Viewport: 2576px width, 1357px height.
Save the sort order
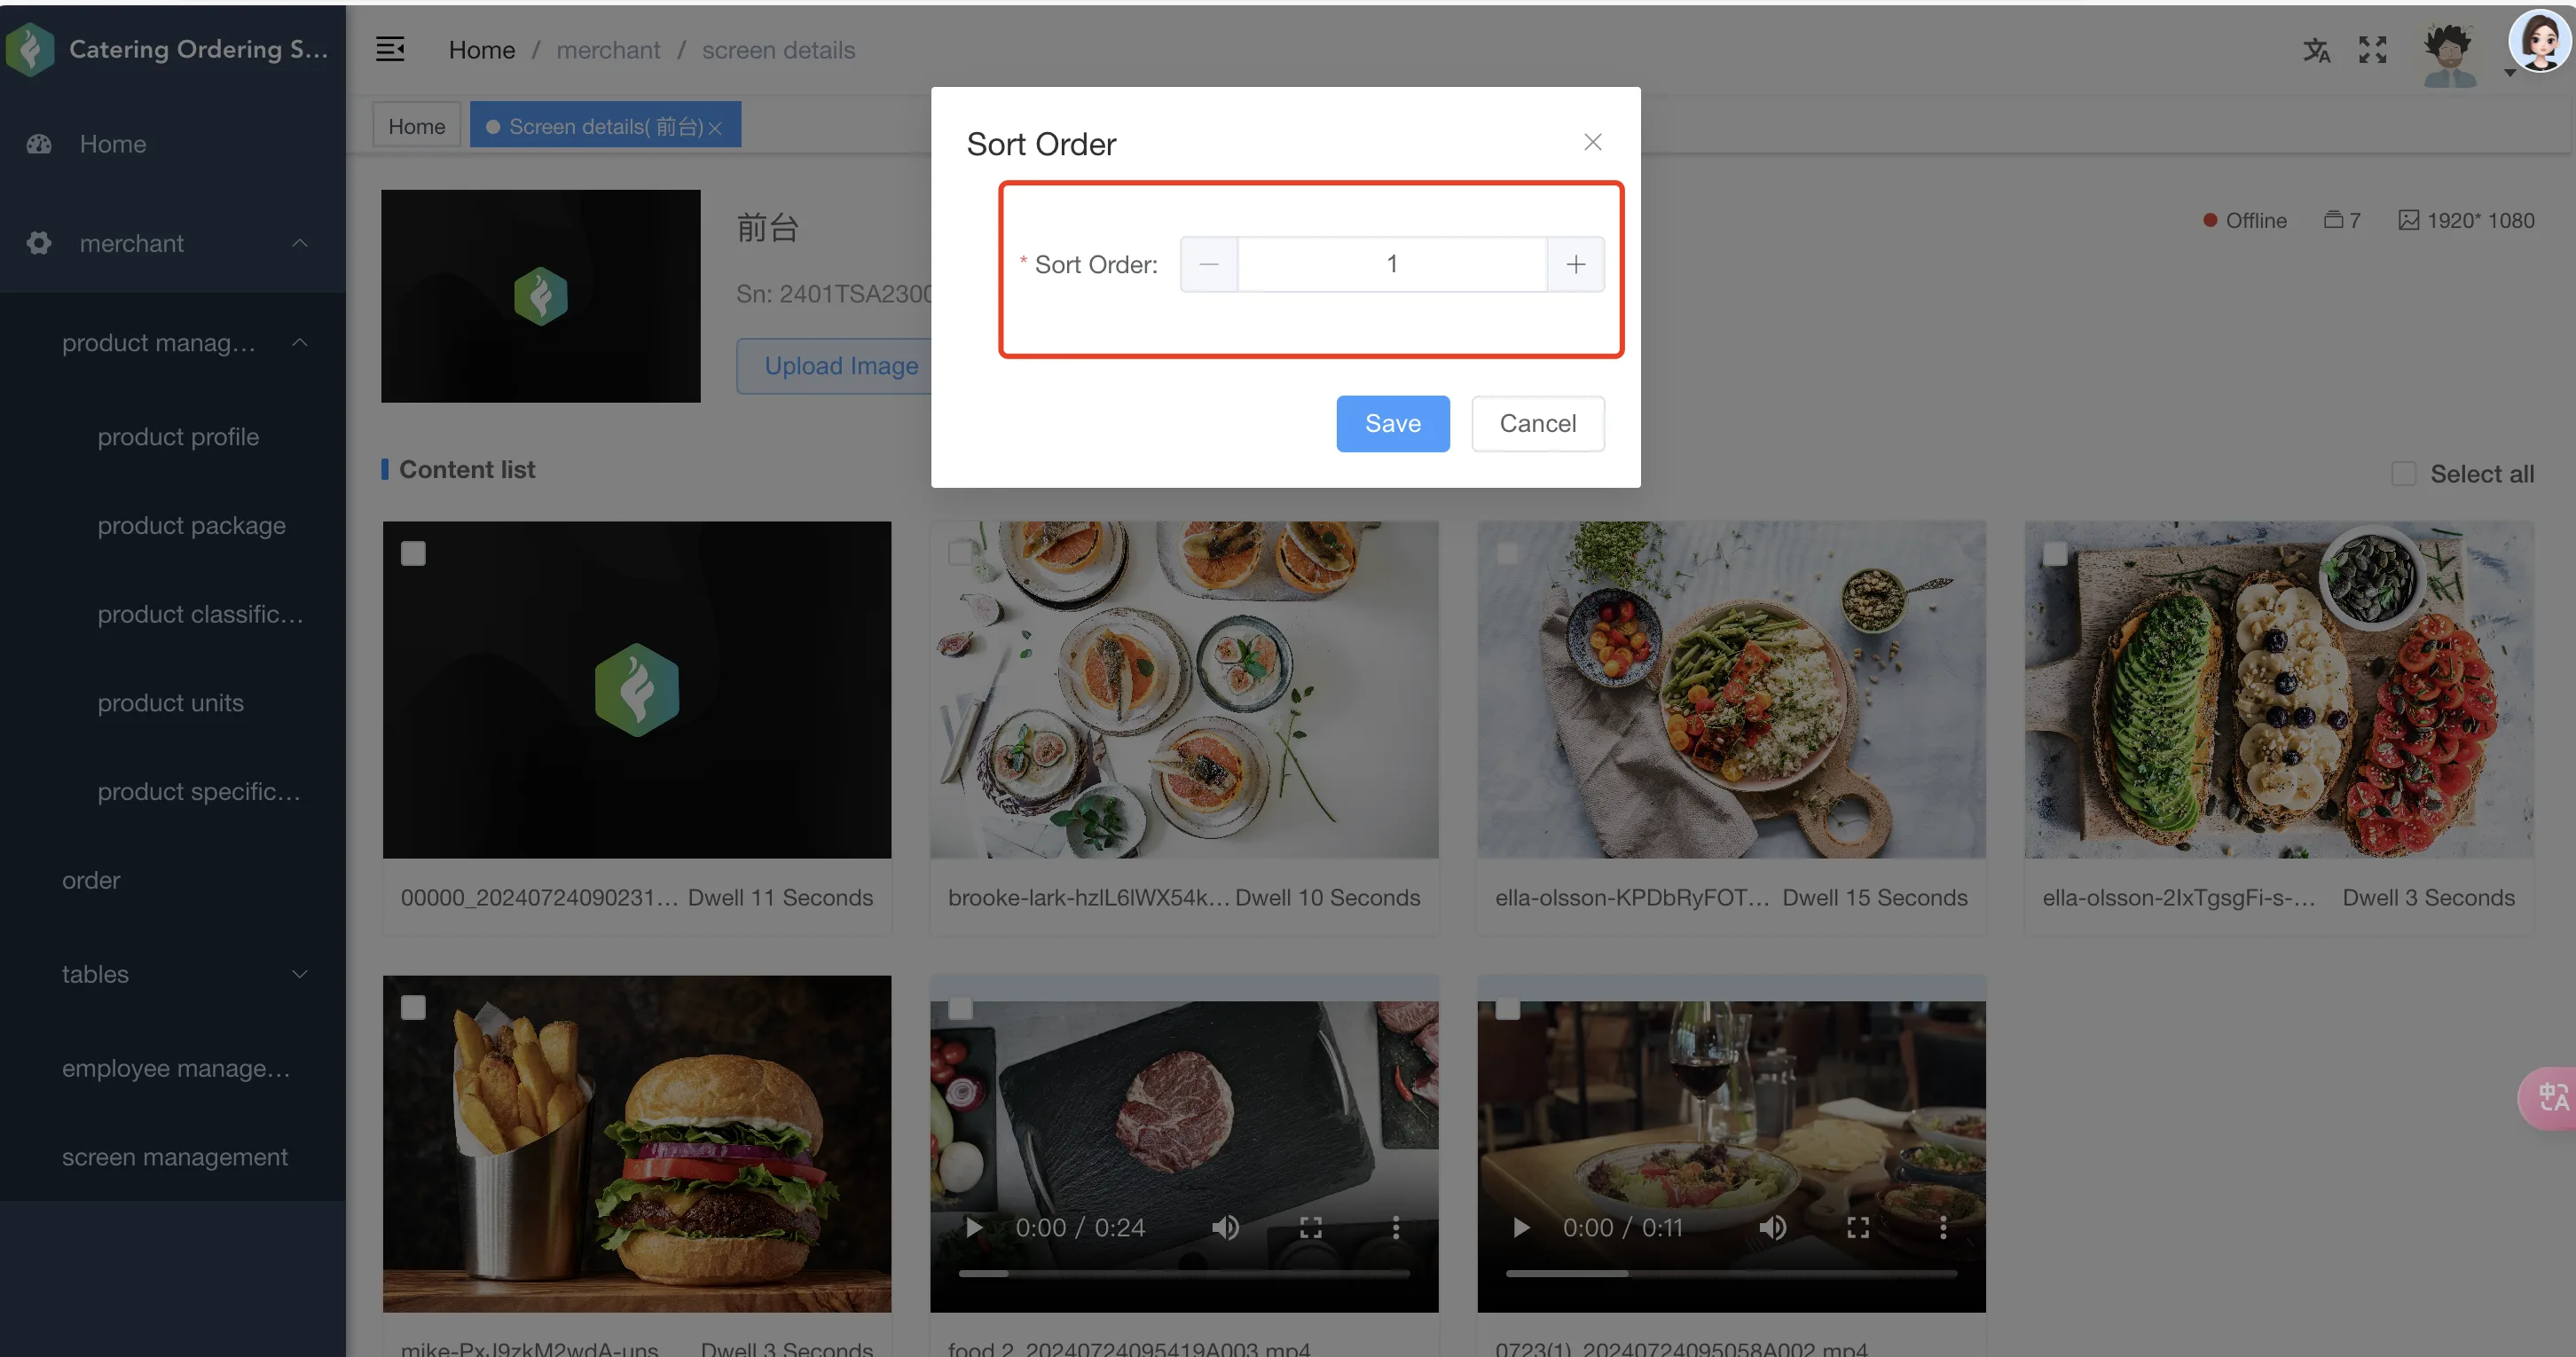tap(1392, 423)
